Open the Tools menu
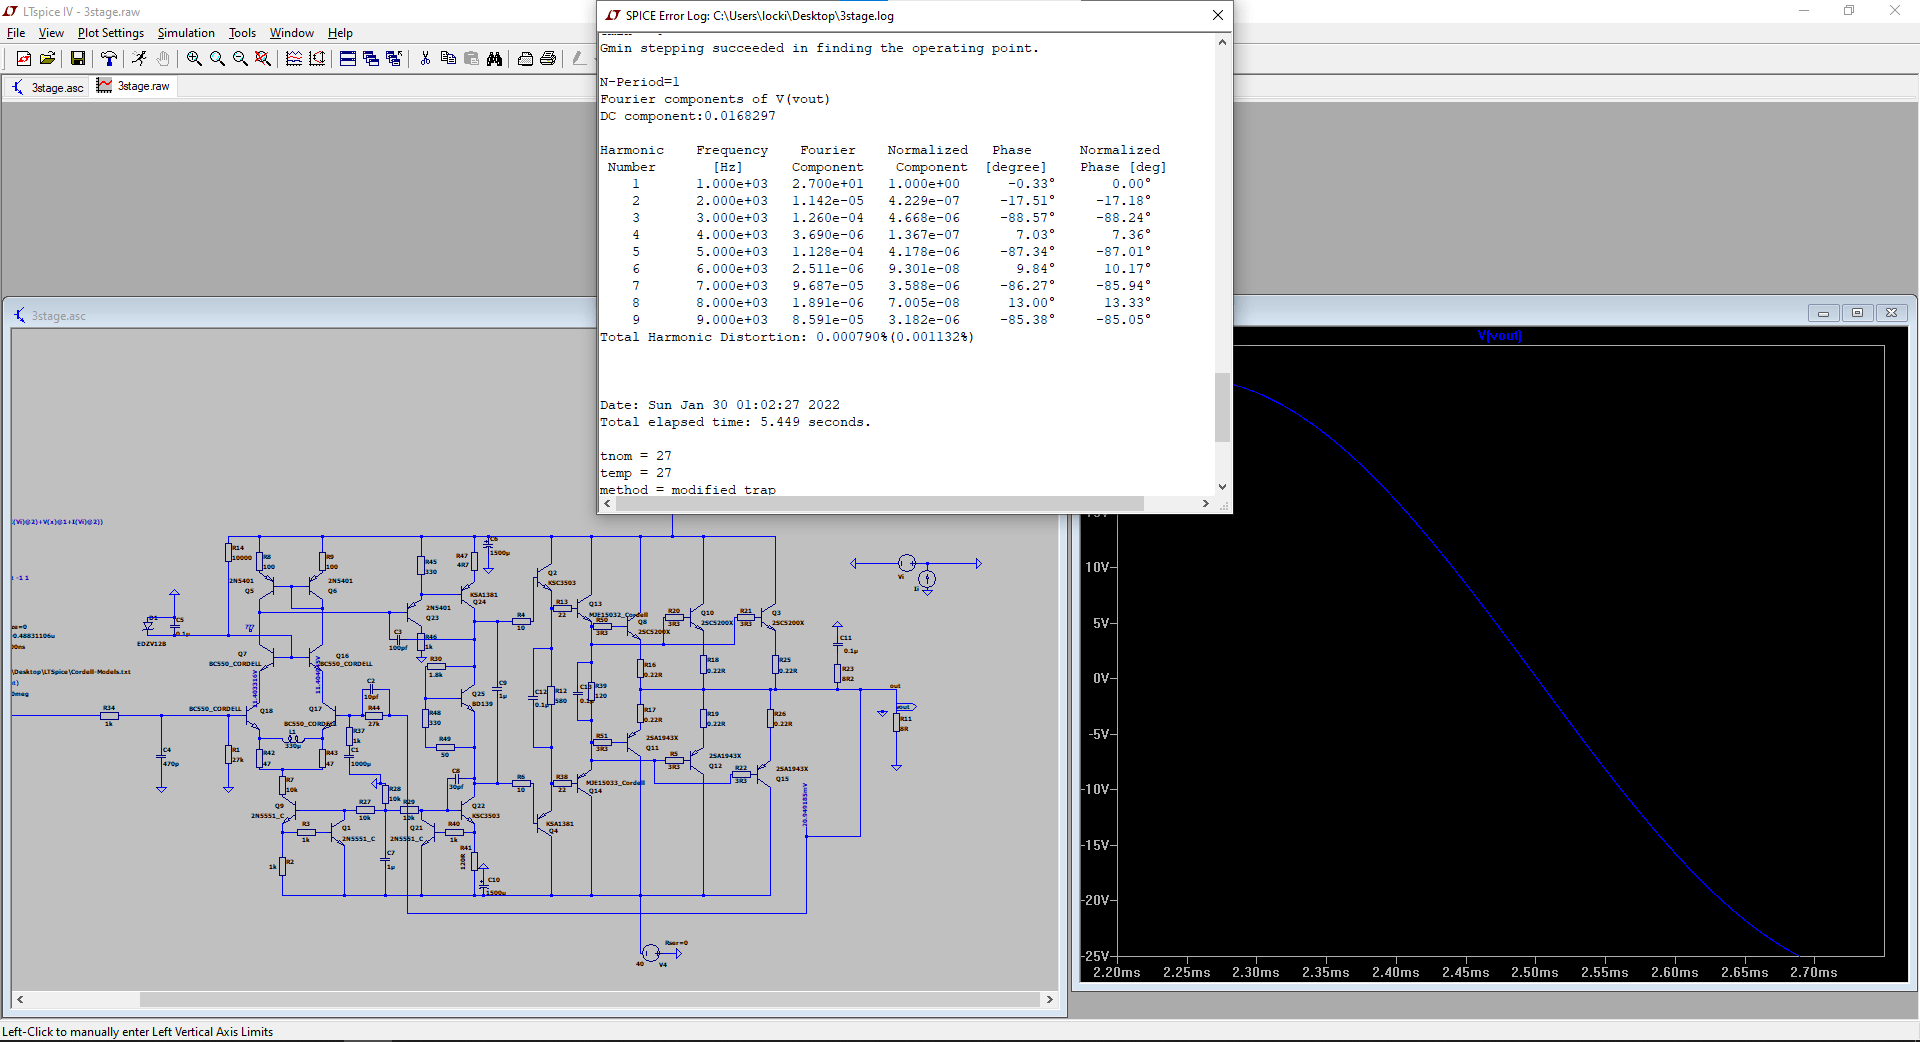Image resolution: width=1920 pixels, height=1042 pixels. pos(242,33)
